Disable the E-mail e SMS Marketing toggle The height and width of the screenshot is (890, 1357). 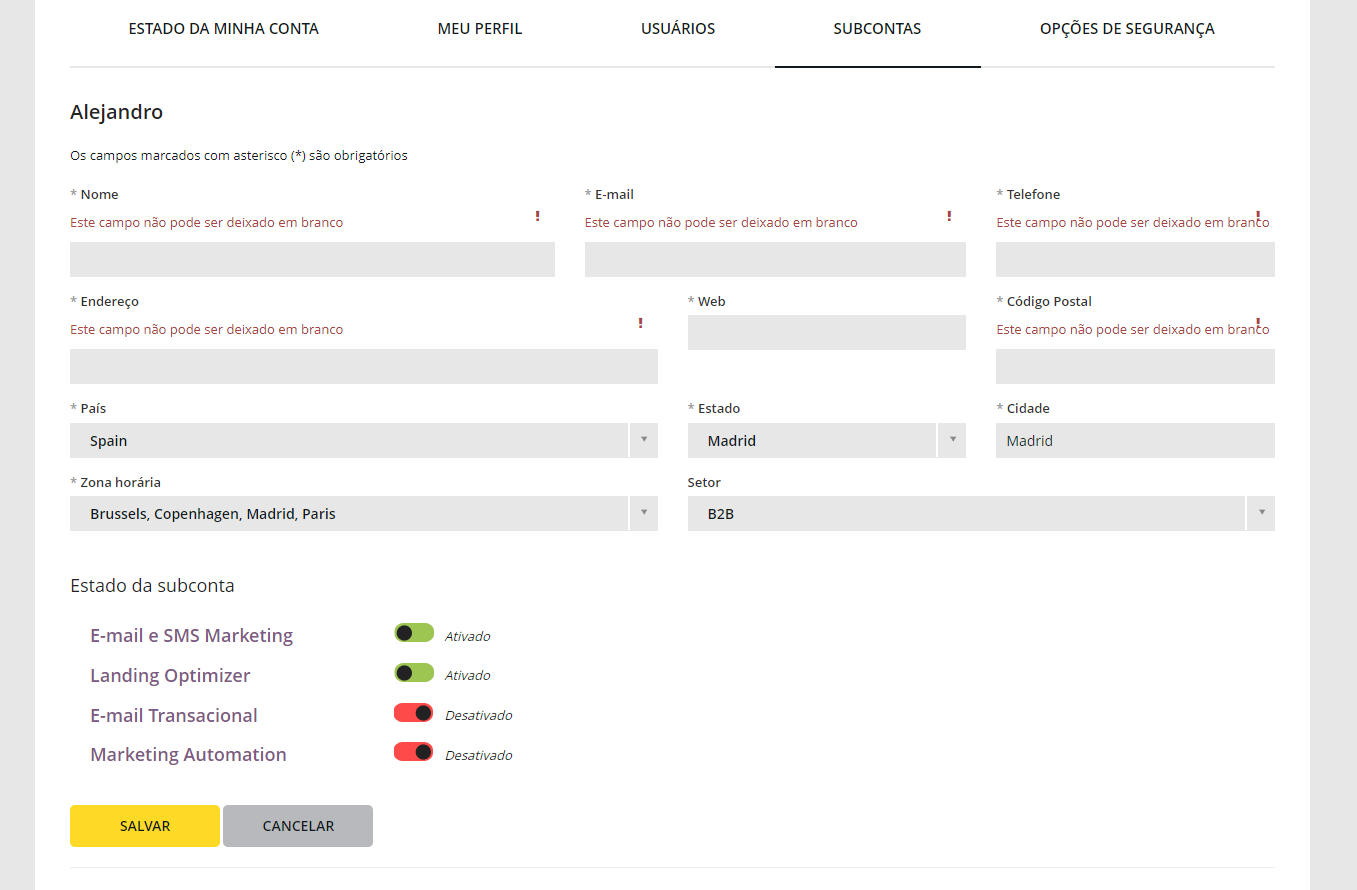414,633
